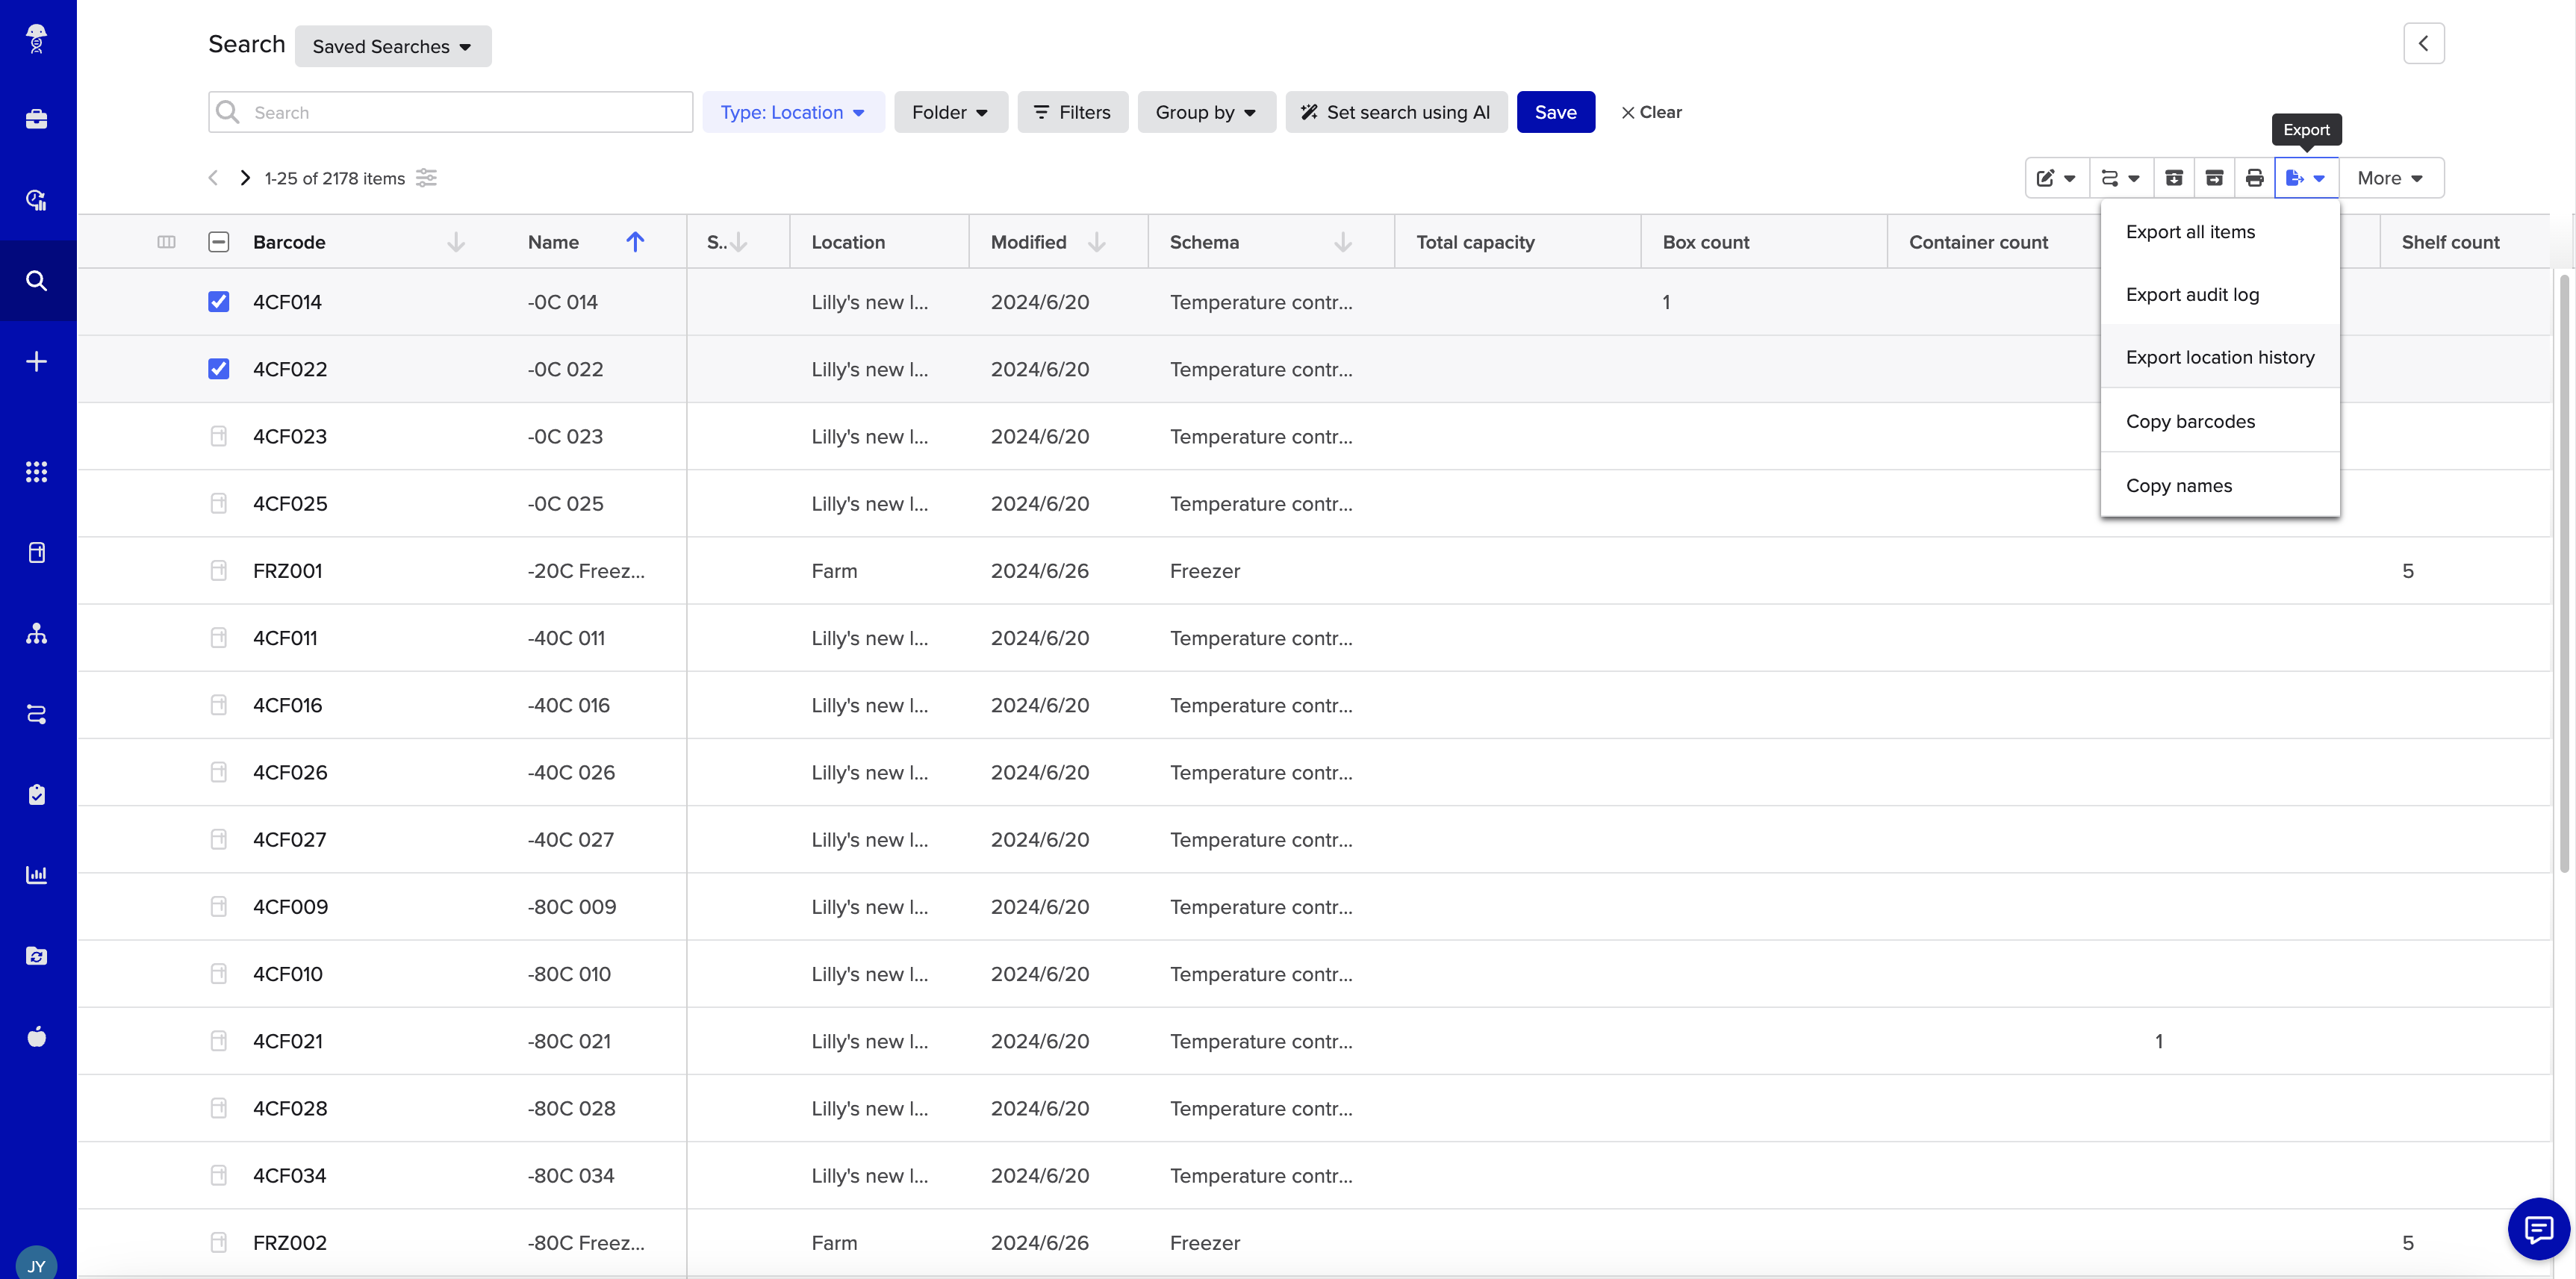Toggle the select-all header checkbox
2576x1279 pixels.
pos(219,242)
